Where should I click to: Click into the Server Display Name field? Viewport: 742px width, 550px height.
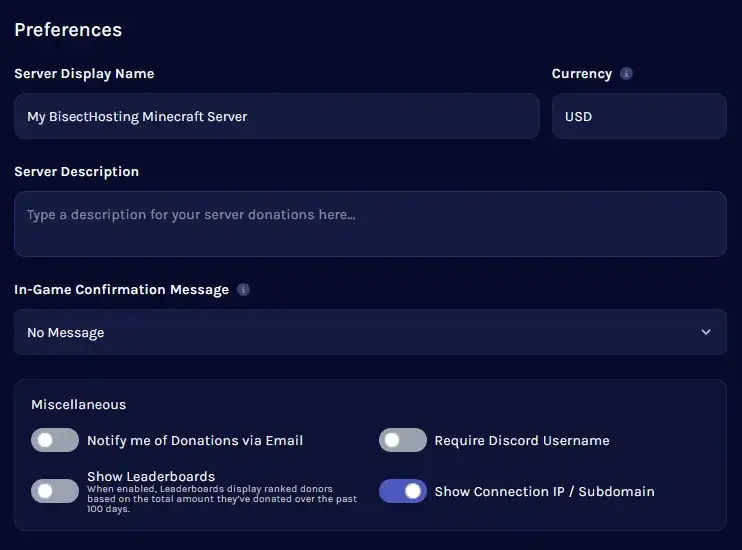coord(276,116)
